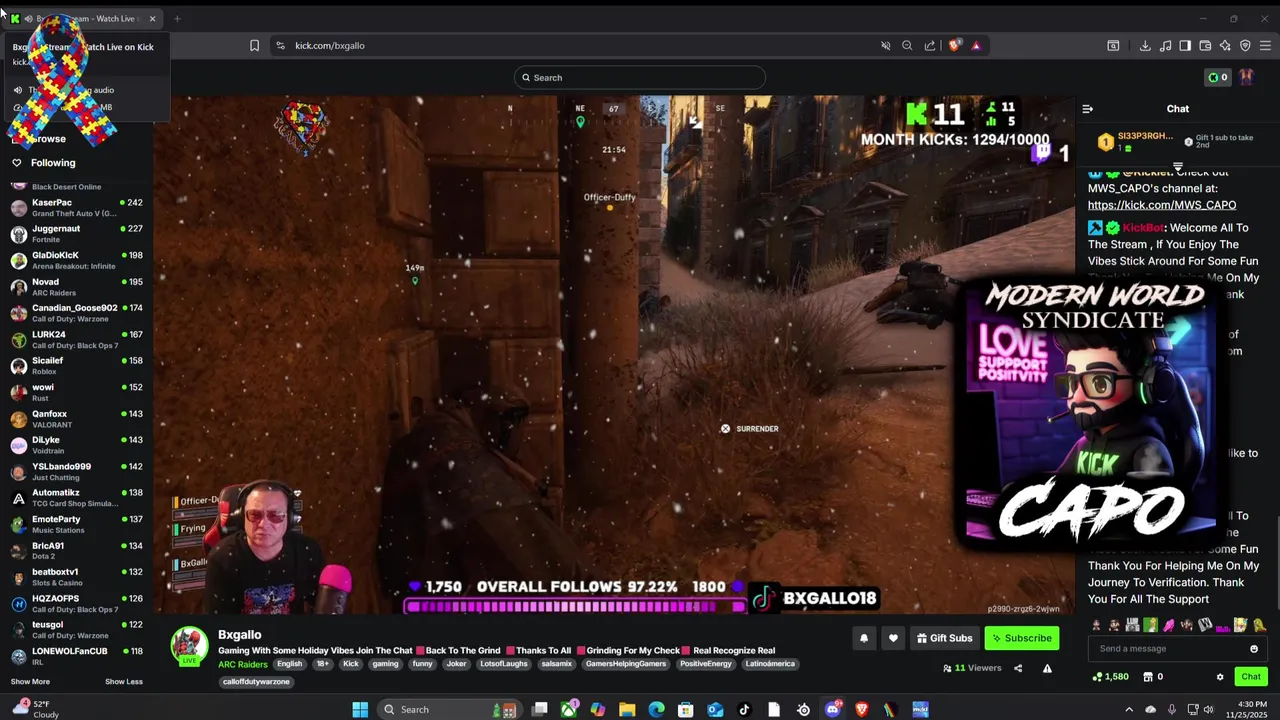This screenshot has width=1280, height=720.
Task: Open Novad channel playing ARC Raiders
Action: (78, 287)
